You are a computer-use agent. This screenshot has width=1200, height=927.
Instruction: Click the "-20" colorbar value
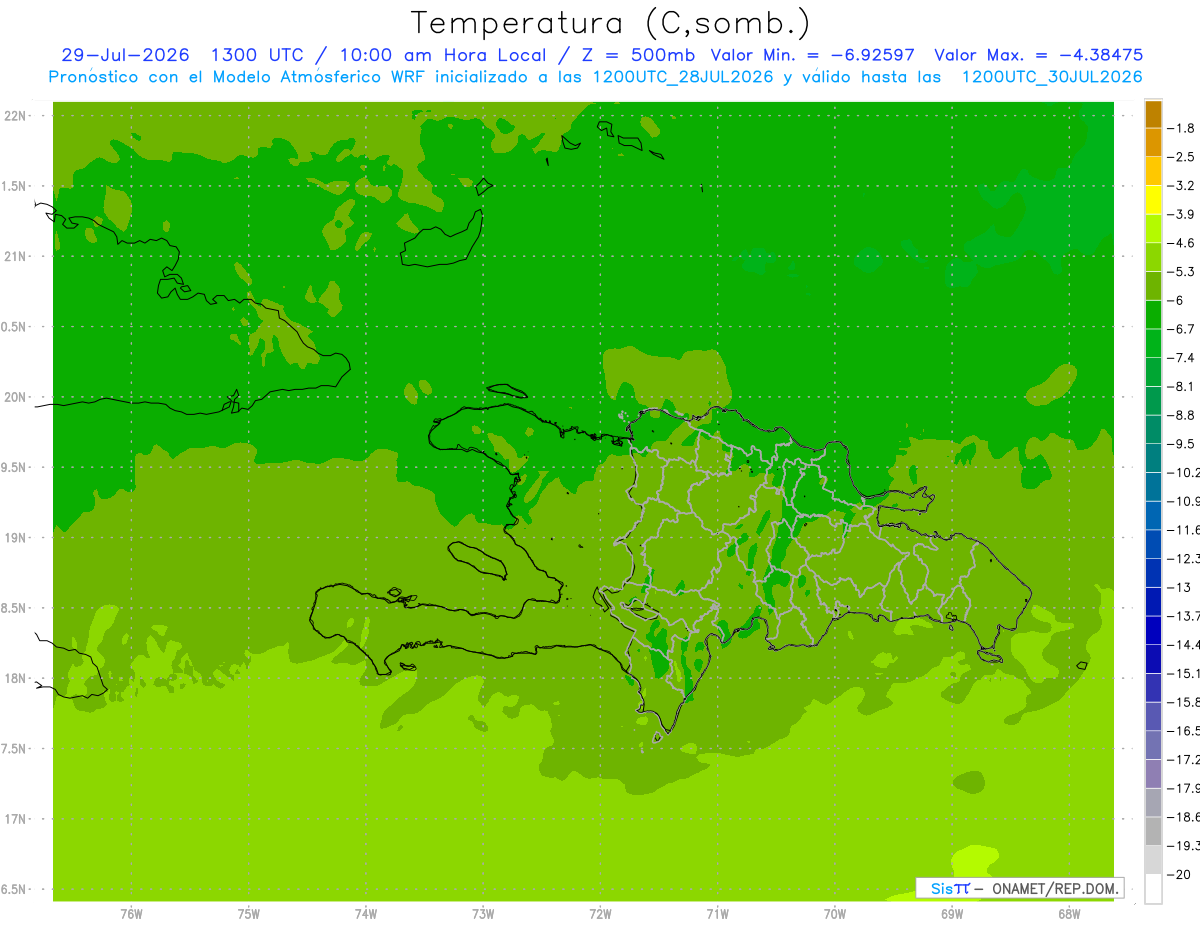[x=1179, y=874]
